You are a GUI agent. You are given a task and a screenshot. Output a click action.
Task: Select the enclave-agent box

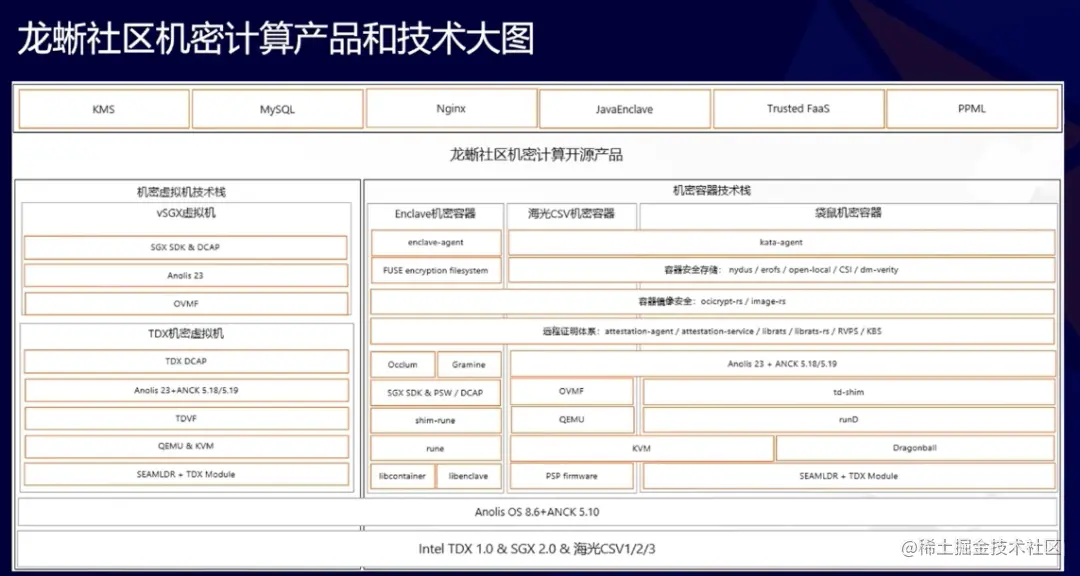tap(436, 243)
